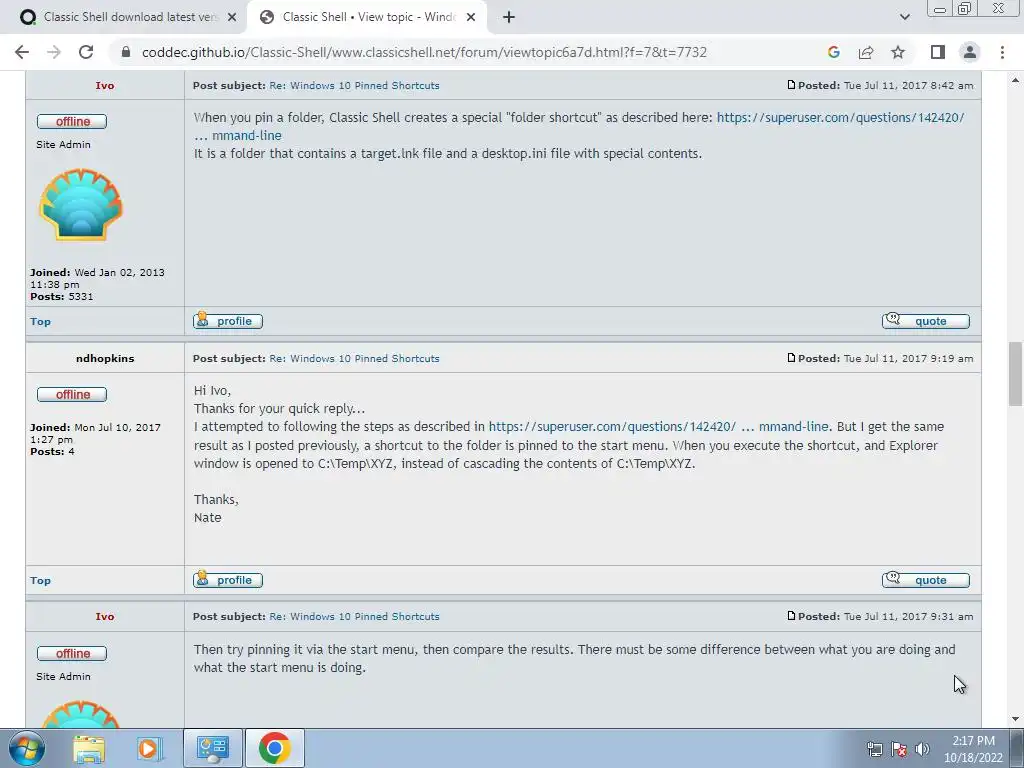The width and height of the screenshot is (1024, 768).
Task: Click the offline badge under ndhopkins
Action: coord(72,394)
